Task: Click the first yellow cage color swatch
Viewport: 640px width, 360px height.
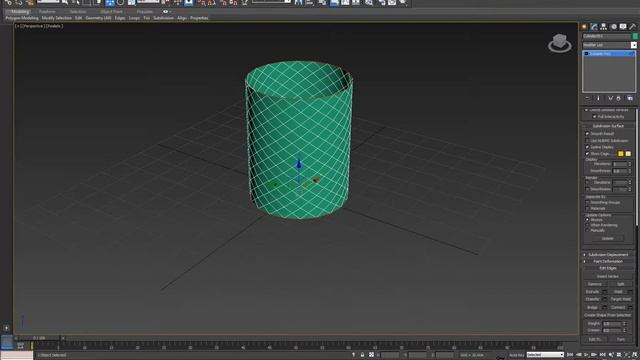Action: click(x=620, y=153)
